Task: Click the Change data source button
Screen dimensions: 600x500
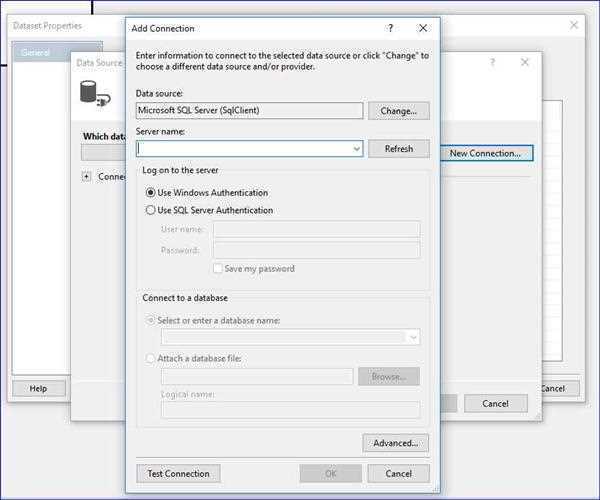Action: (x=398, y=111)
